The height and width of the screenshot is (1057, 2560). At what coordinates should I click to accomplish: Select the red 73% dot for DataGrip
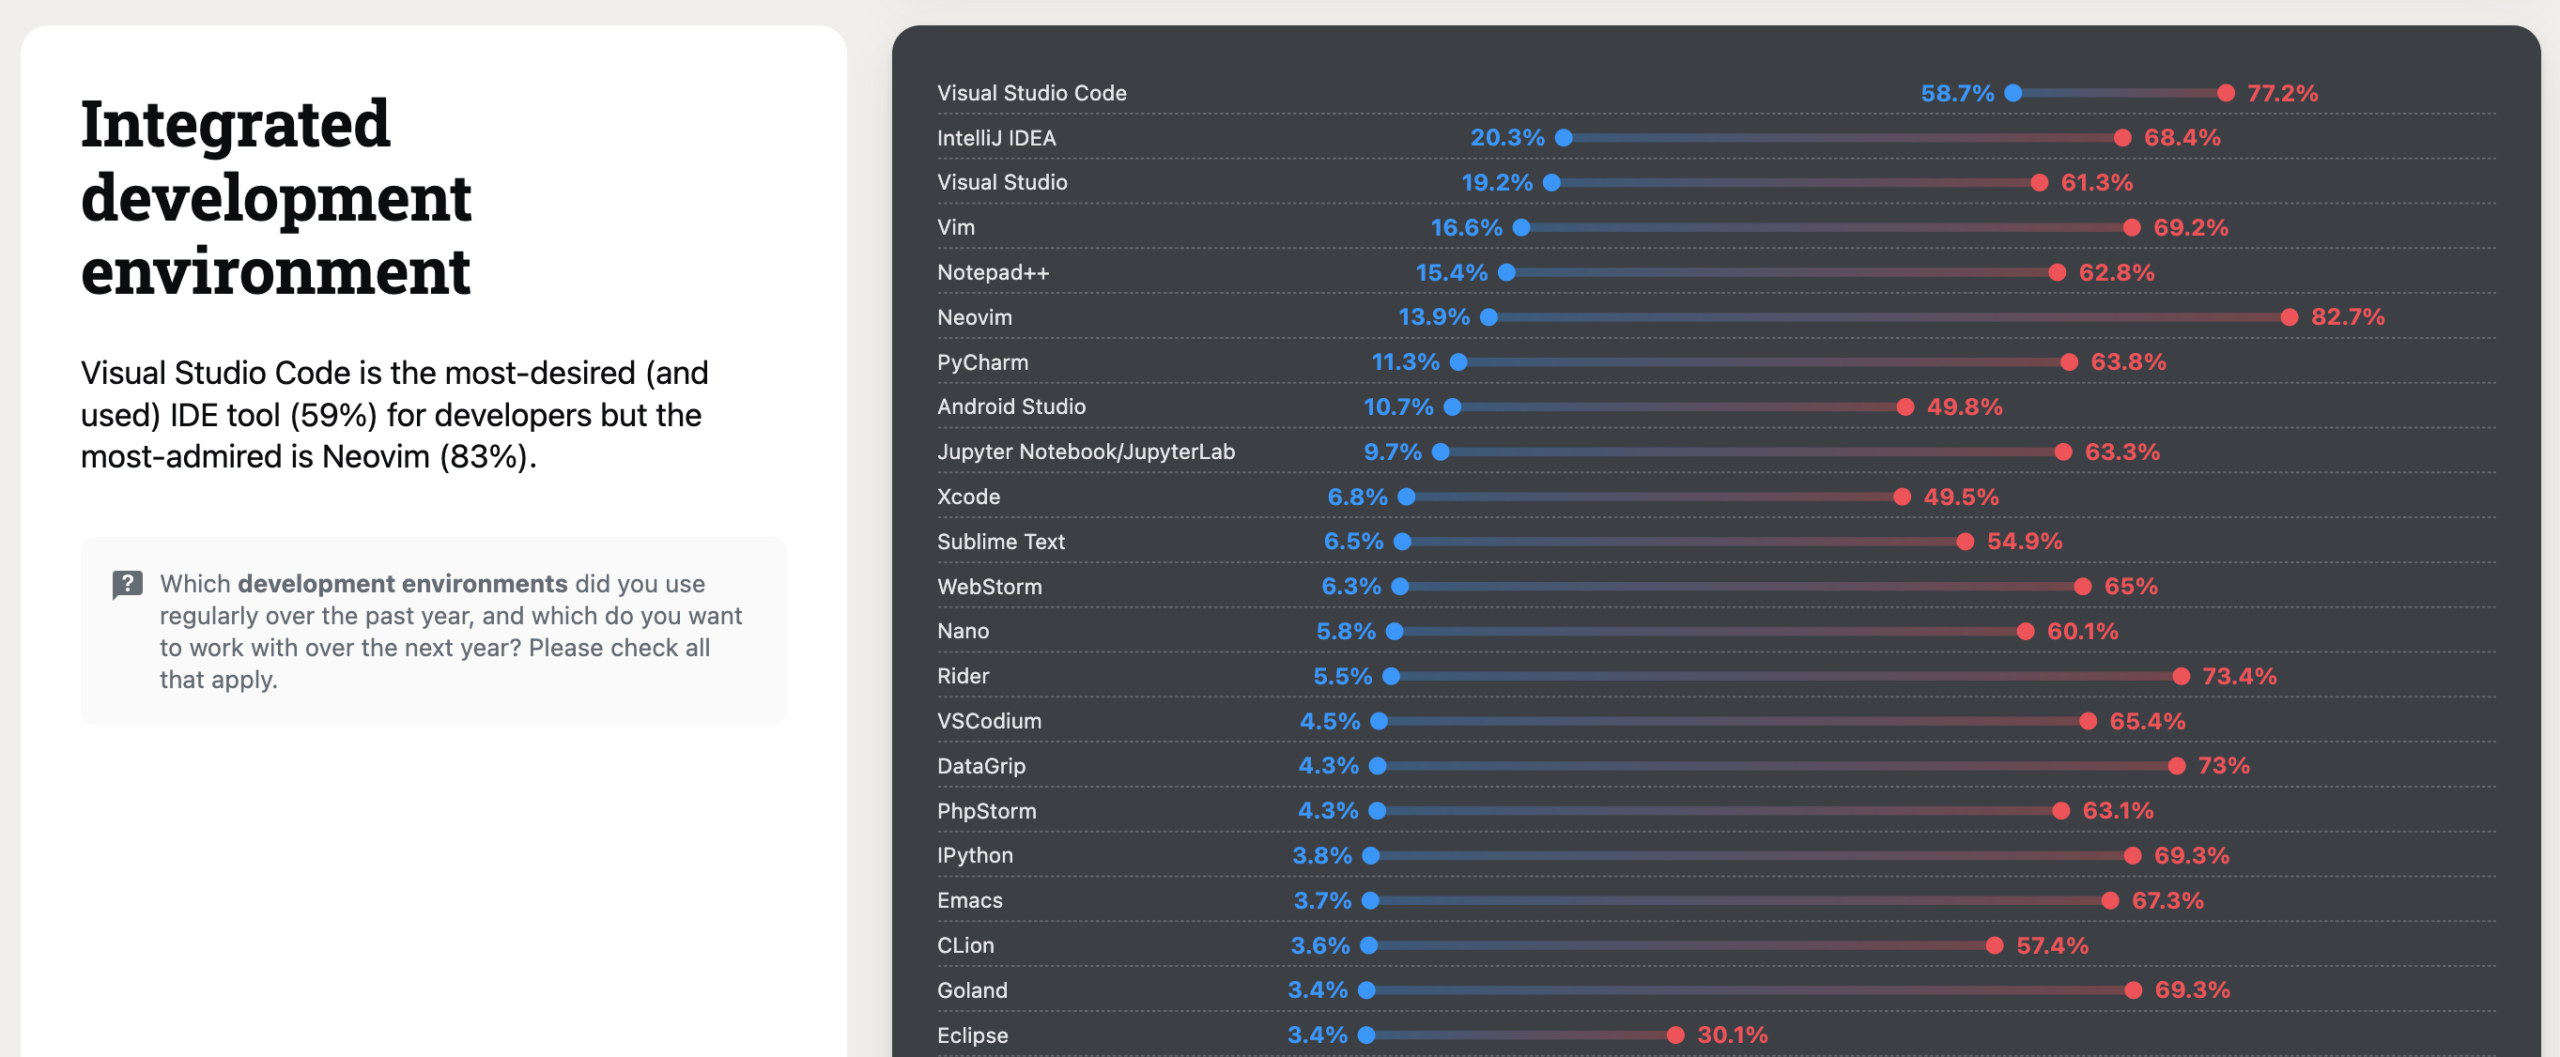coord(2177,766)
